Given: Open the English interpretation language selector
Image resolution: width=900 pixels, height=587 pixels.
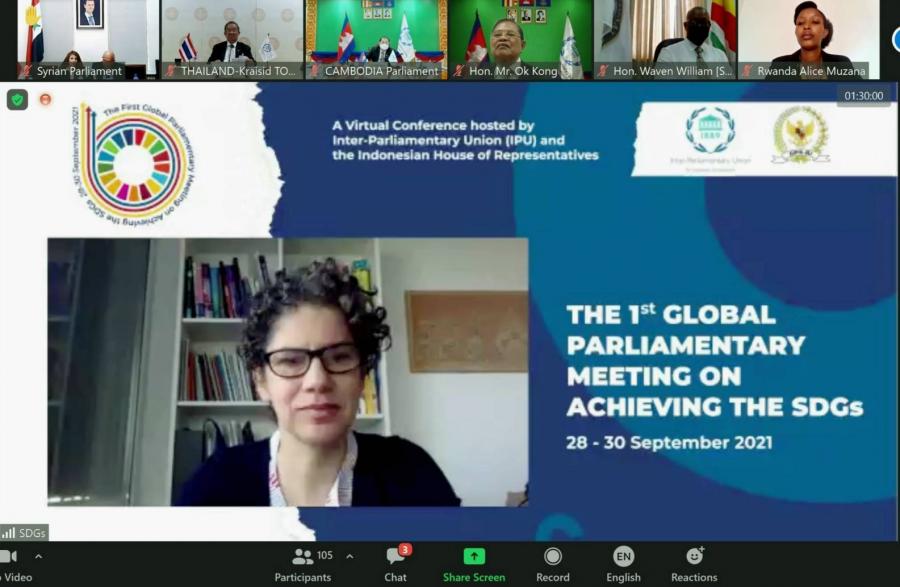Looking at the screenshot, I should (x=623, y=562).
